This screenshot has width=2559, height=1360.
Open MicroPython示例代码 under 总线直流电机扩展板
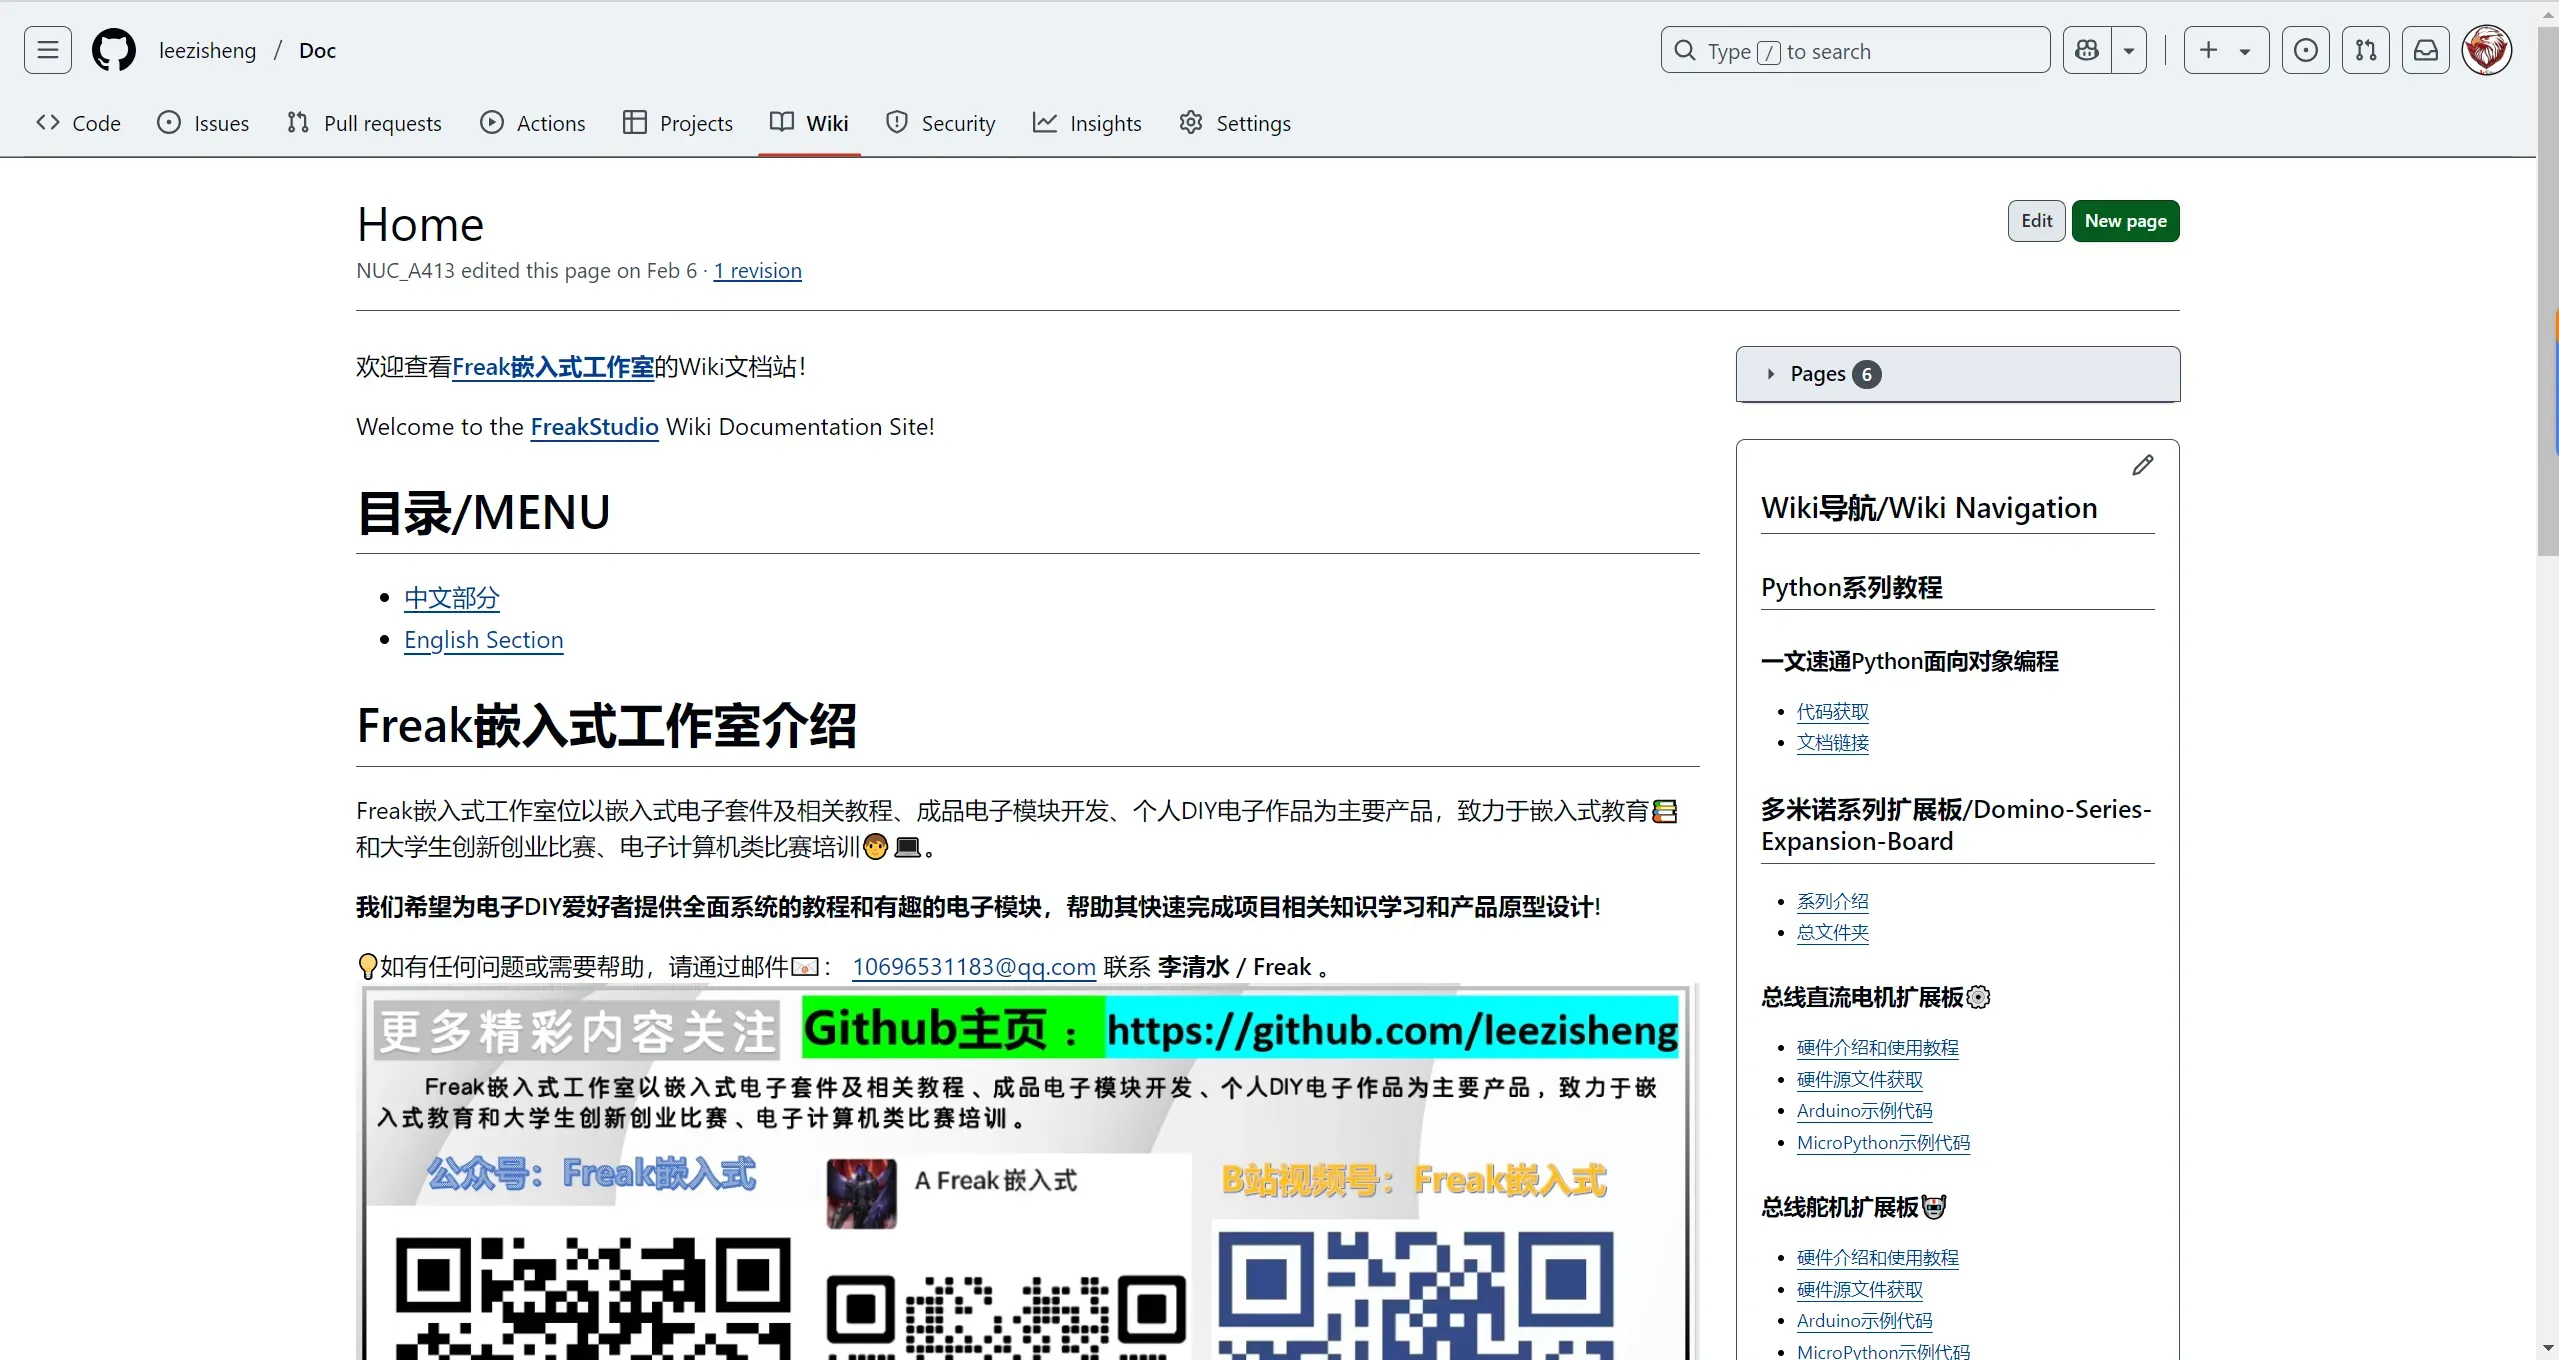[x=1883, y=1143]
